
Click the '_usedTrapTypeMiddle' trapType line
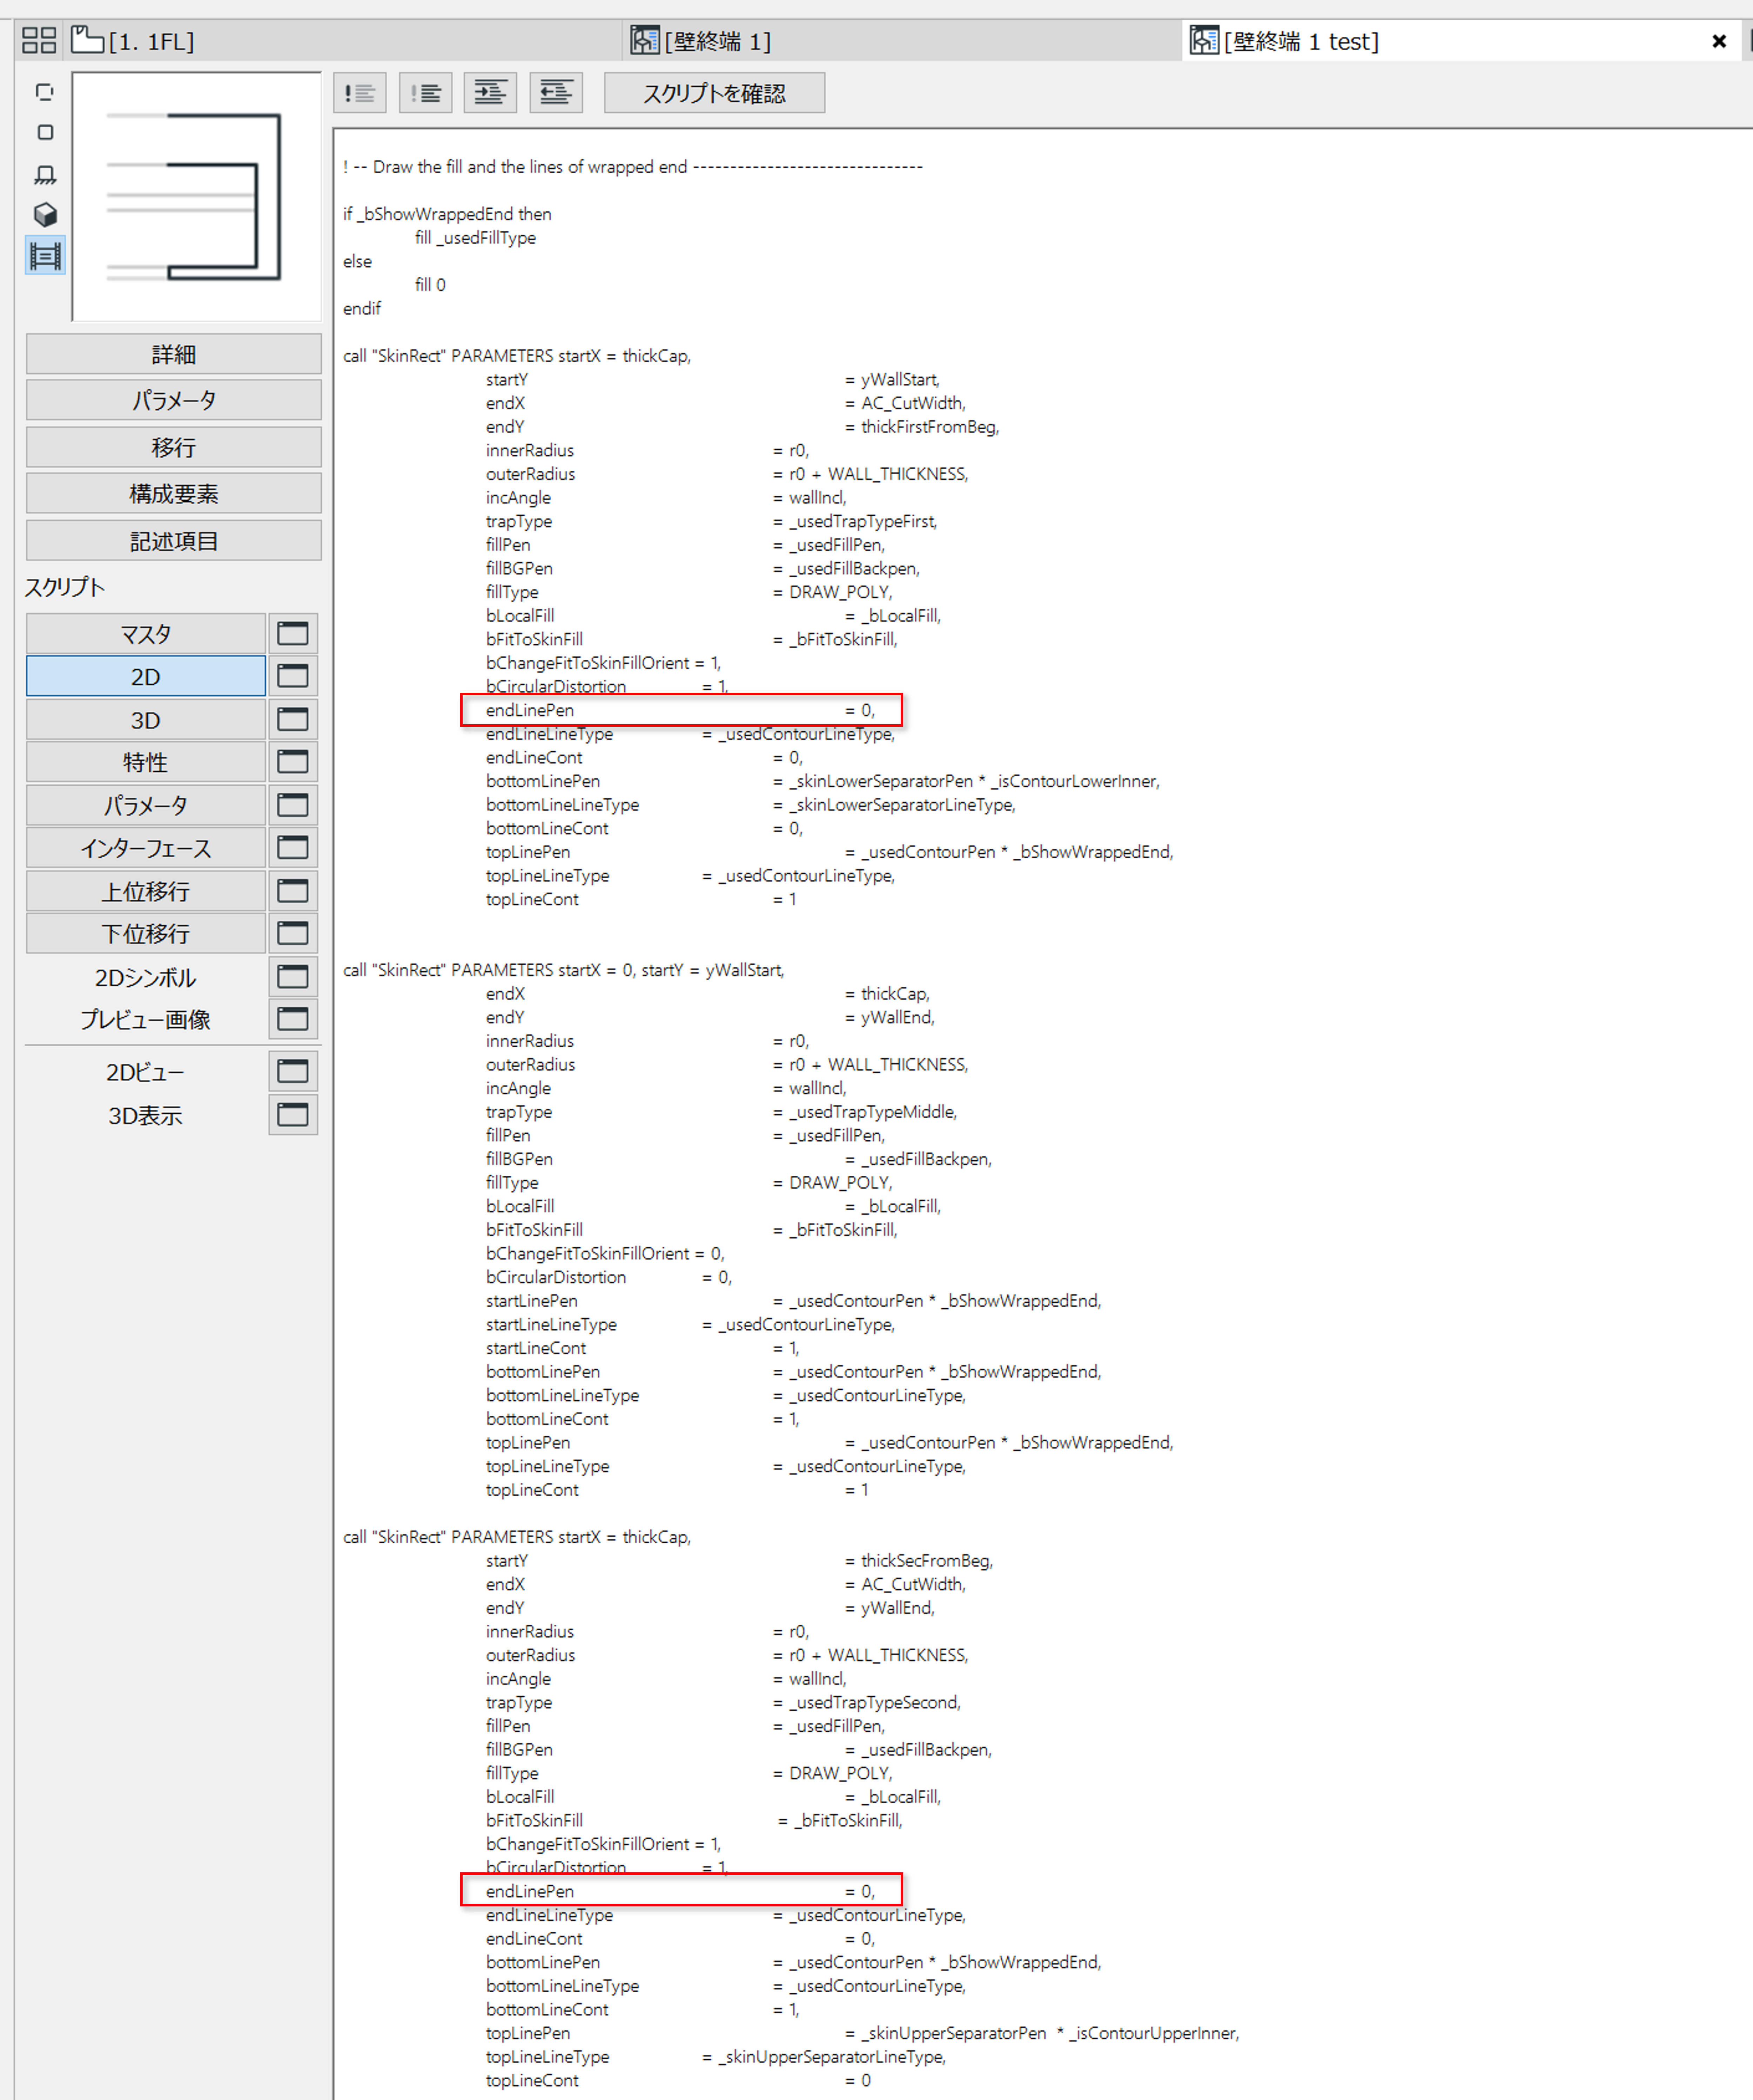click(x=722, y=1112)
